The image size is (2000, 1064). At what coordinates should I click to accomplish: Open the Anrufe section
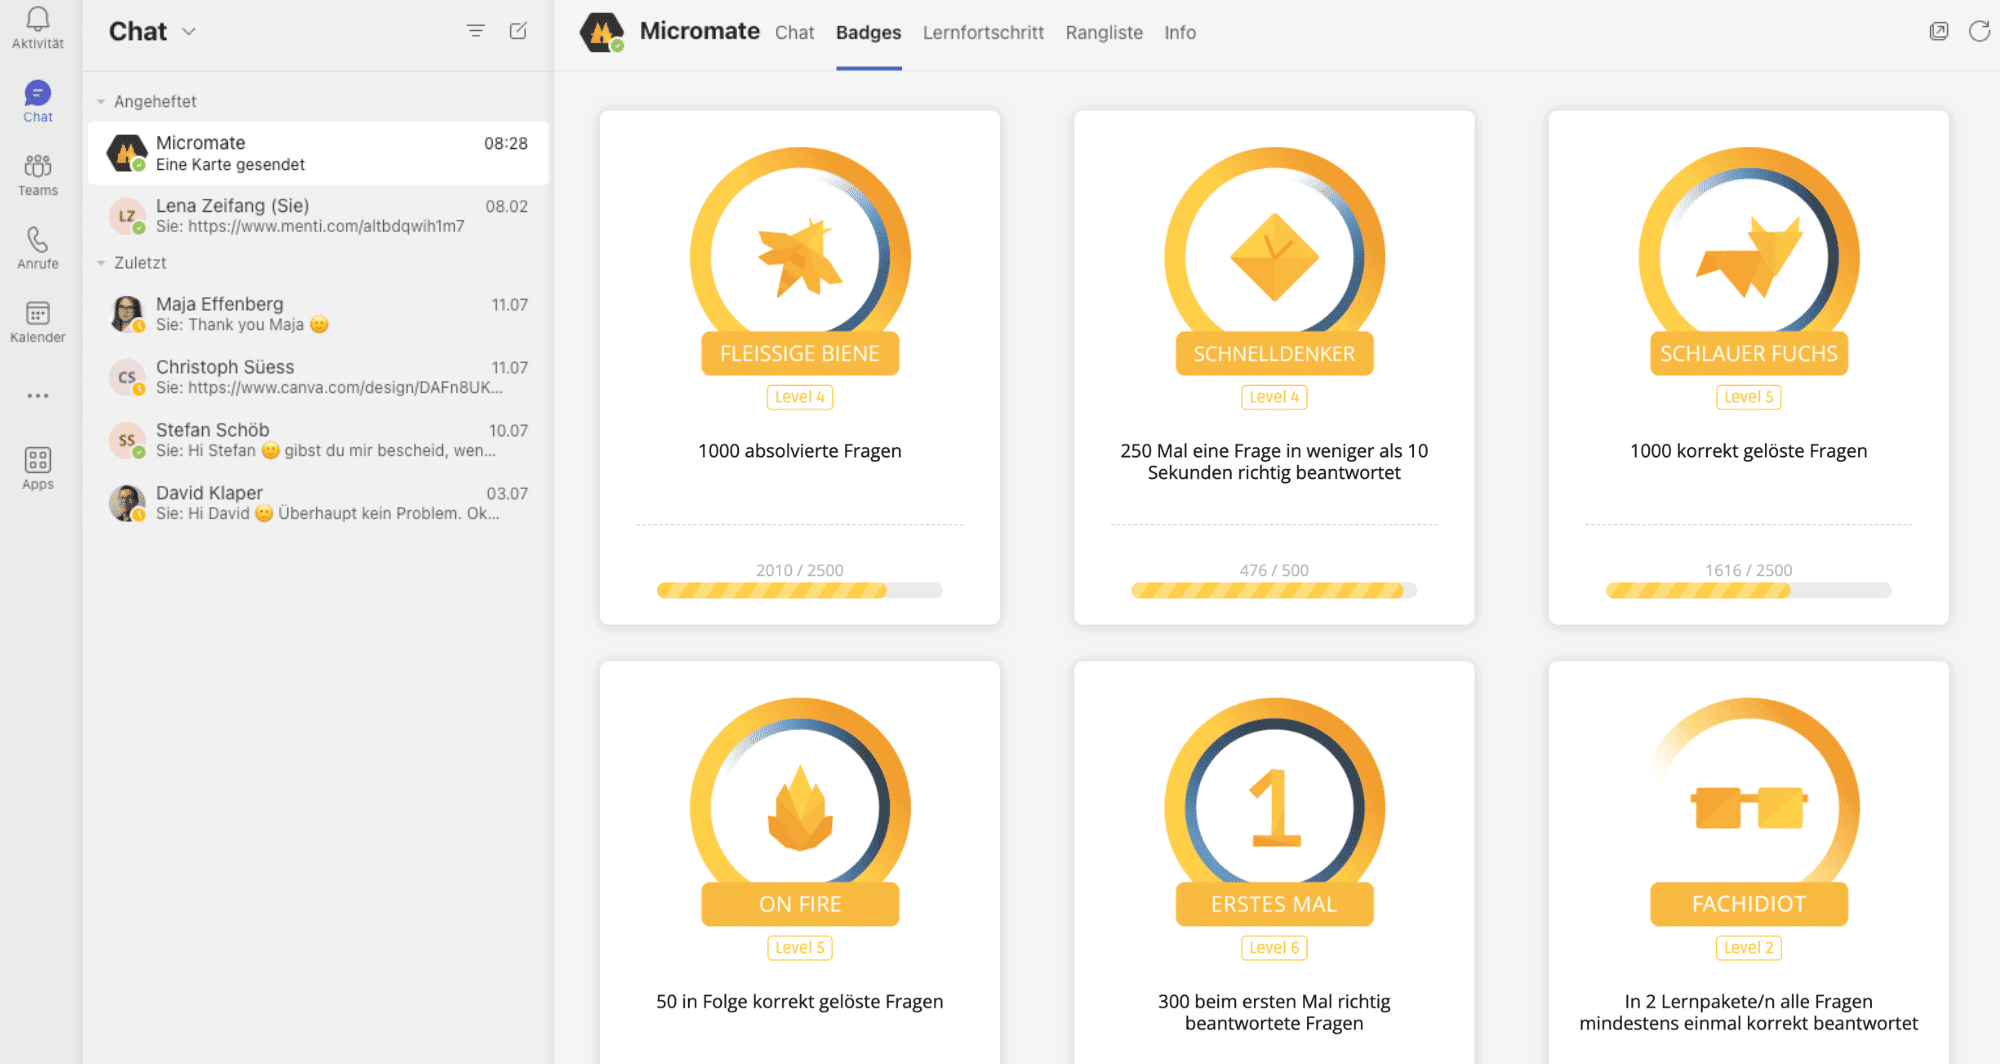(37, 245)
